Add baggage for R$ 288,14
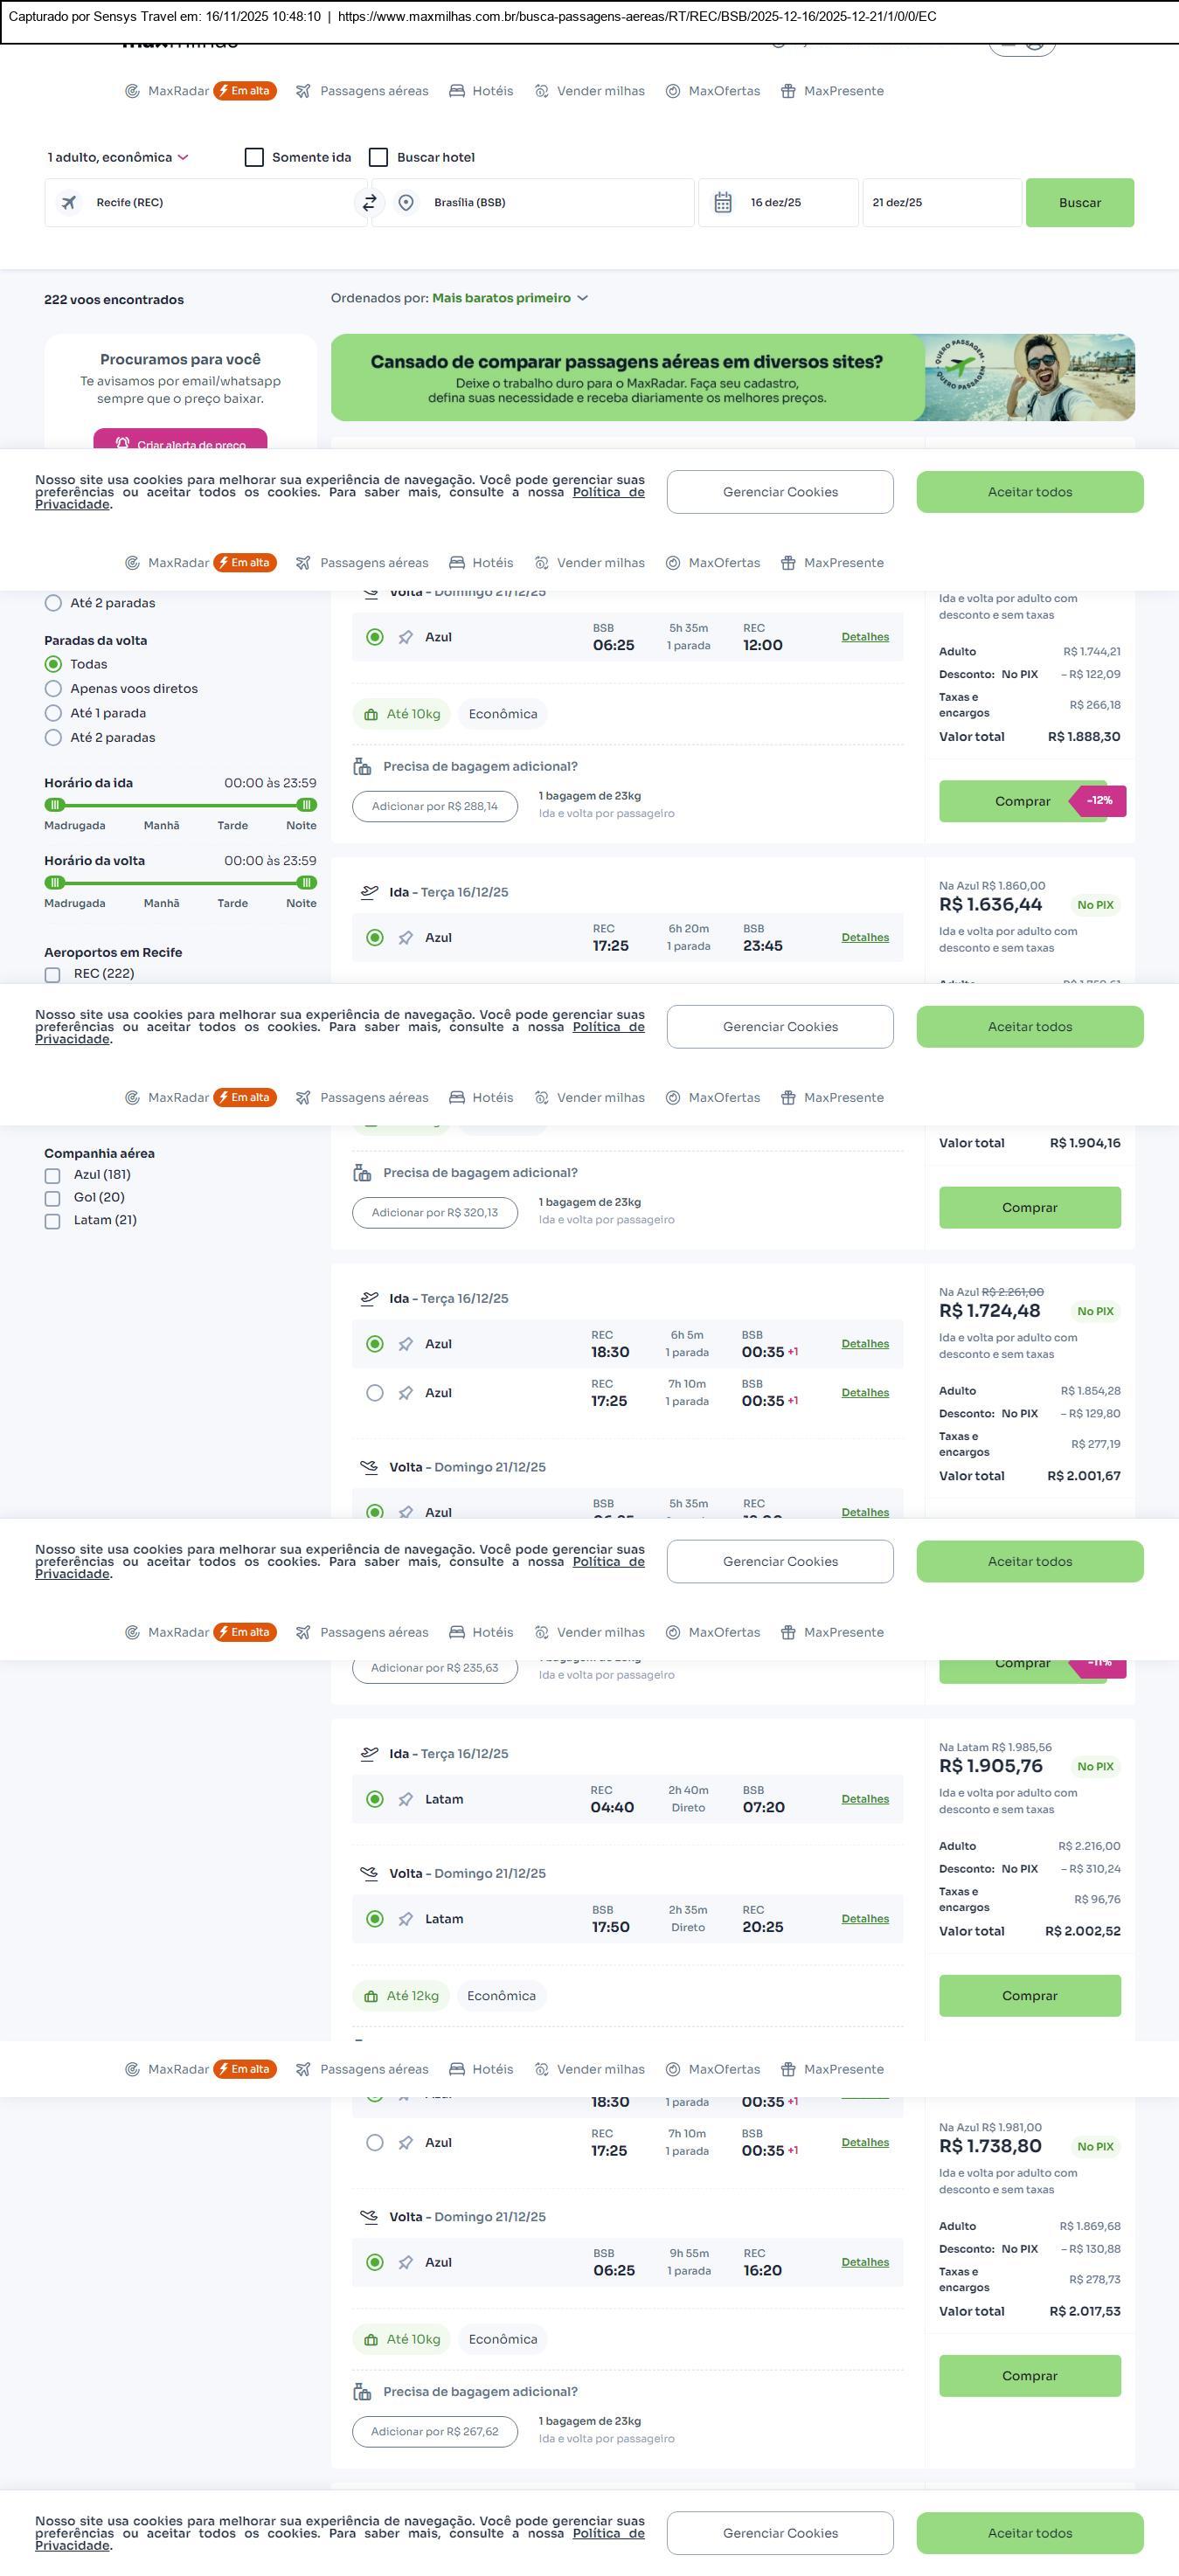The image size is (1179, 2576). pyautogui.click(x=435, y=807)
